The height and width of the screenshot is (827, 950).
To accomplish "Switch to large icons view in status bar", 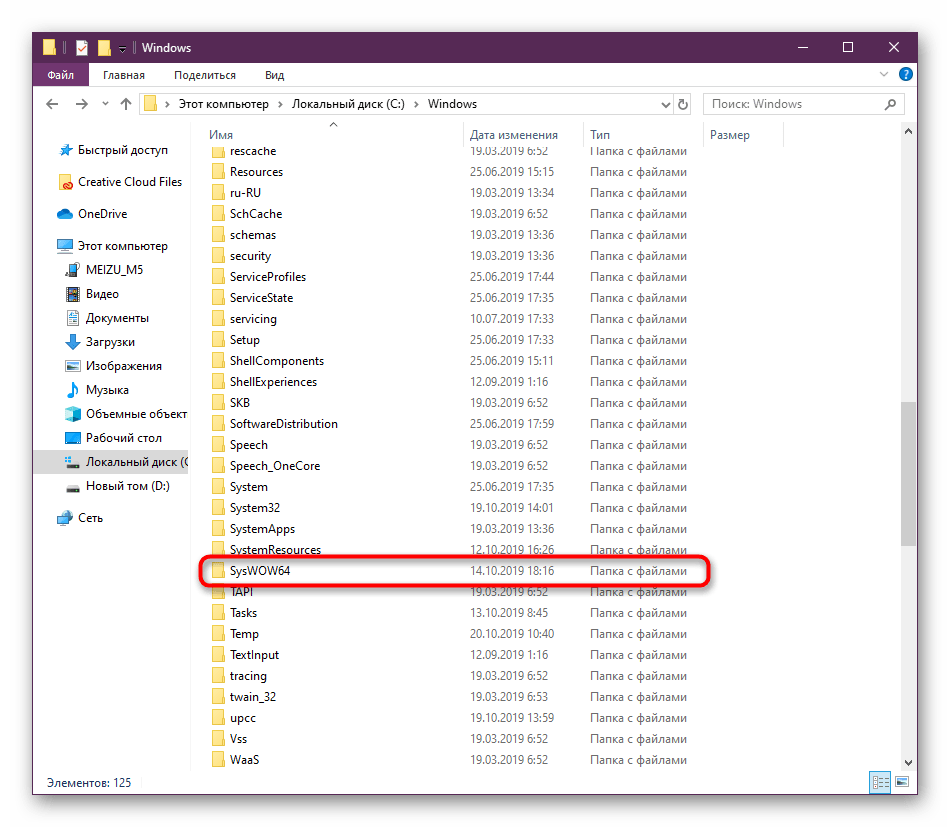I will [901, 782].
